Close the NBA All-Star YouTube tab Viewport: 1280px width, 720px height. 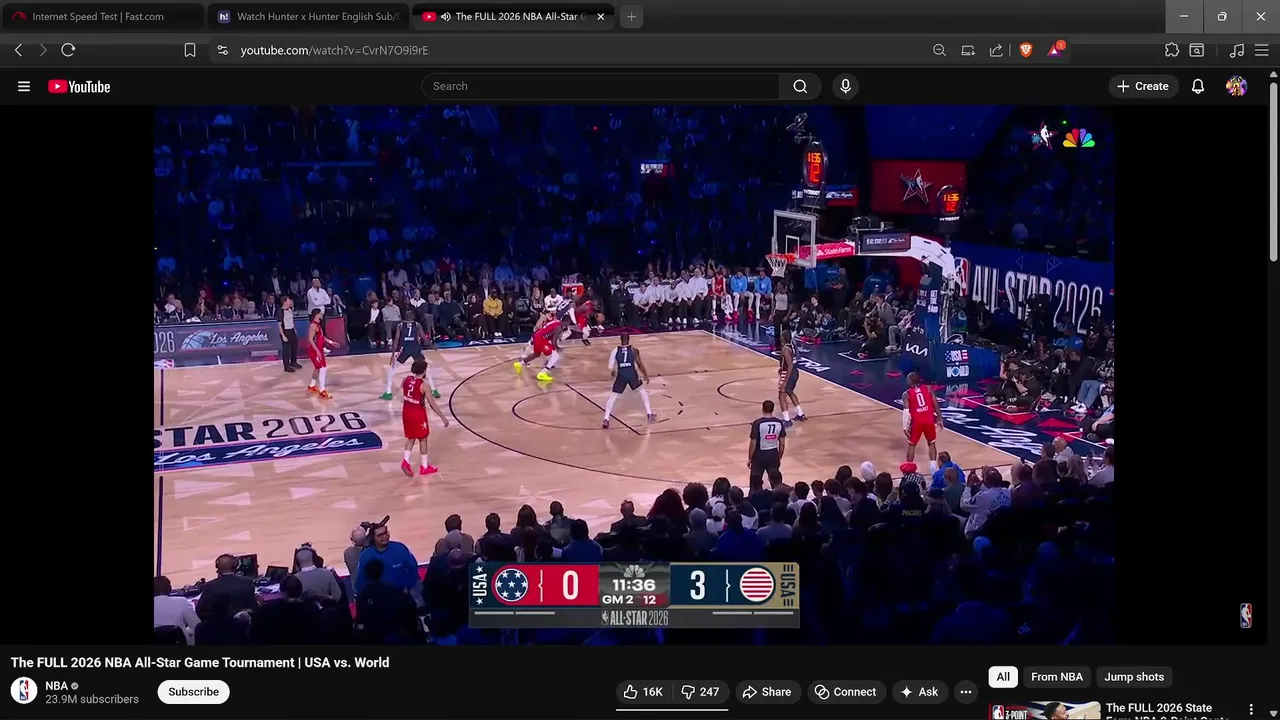tap(601, 17)
